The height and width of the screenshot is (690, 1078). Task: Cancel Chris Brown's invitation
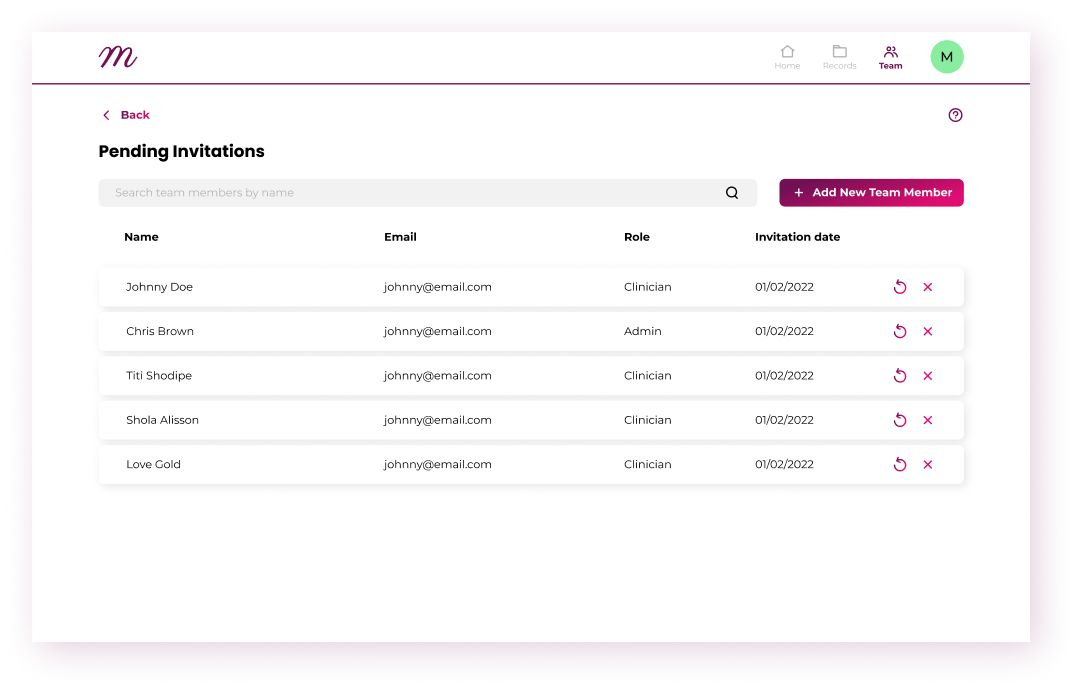pyautogui.click(x=927, y=331)
